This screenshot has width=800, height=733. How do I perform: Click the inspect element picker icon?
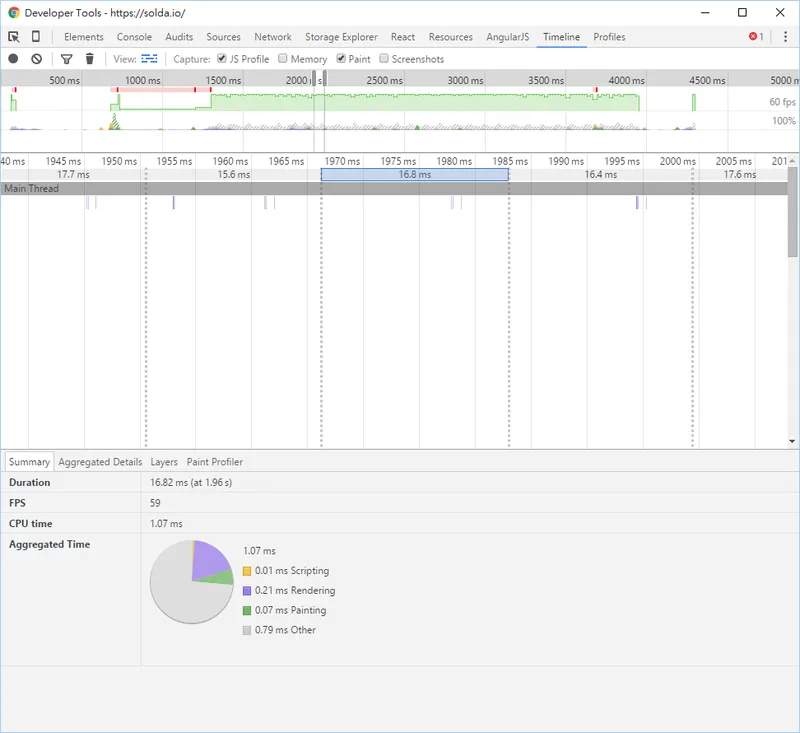pyautogui.click(x=14, y=37)
